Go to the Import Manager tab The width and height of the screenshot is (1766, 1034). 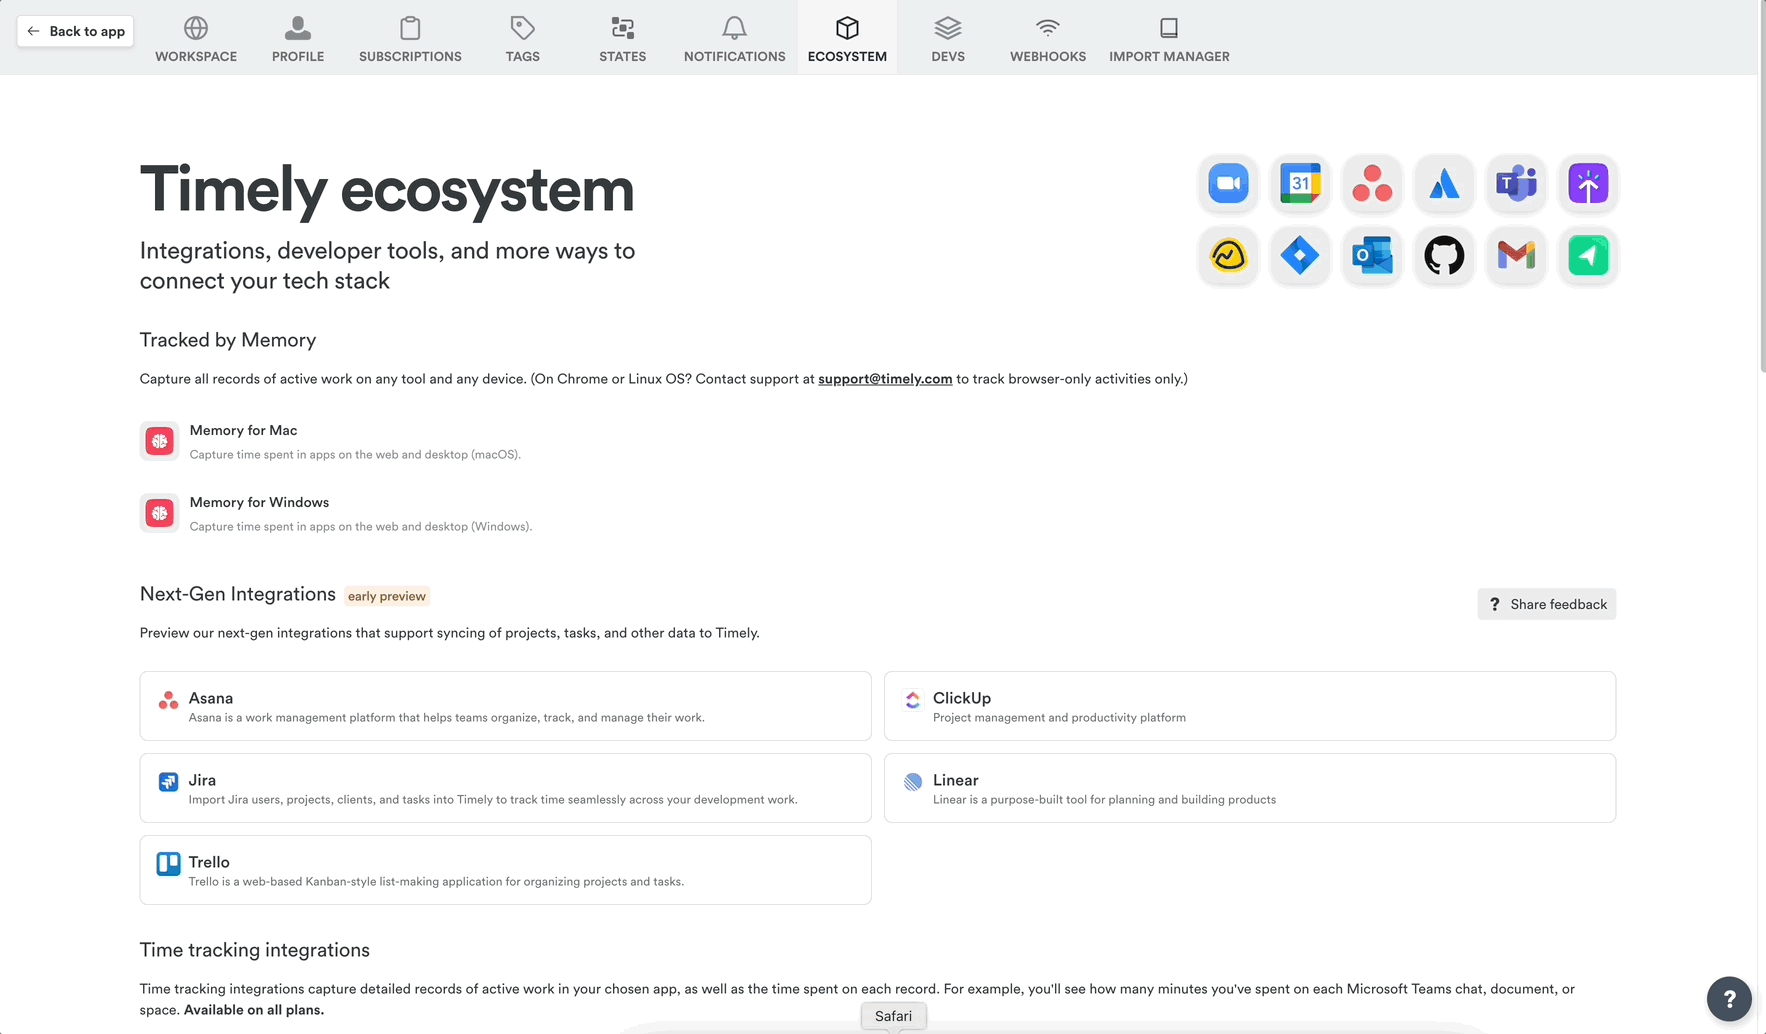pos(1169,38)
